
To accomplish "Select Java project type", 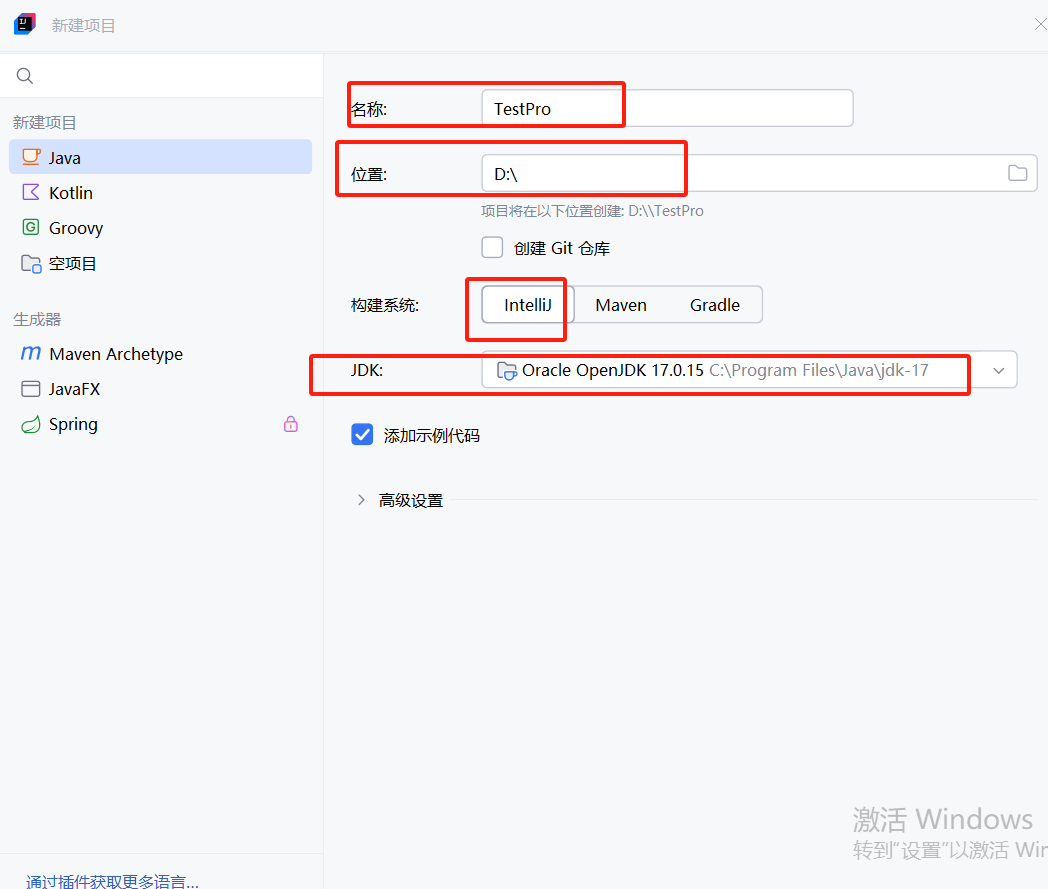I will [x=160, y=157].
